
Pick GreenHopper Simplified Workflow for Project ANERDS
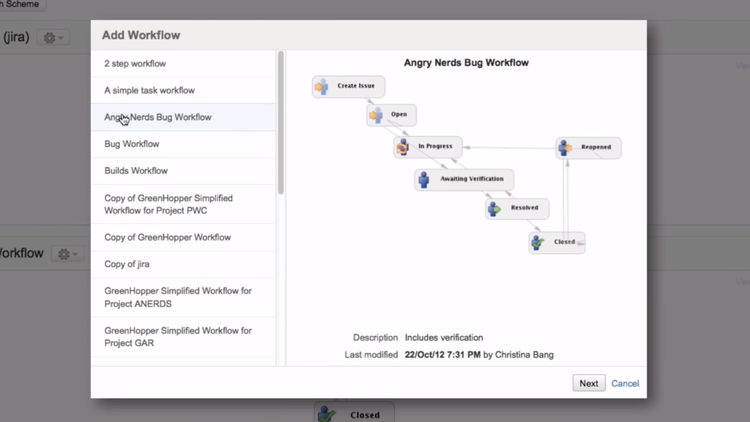click(x=183, y=297)
